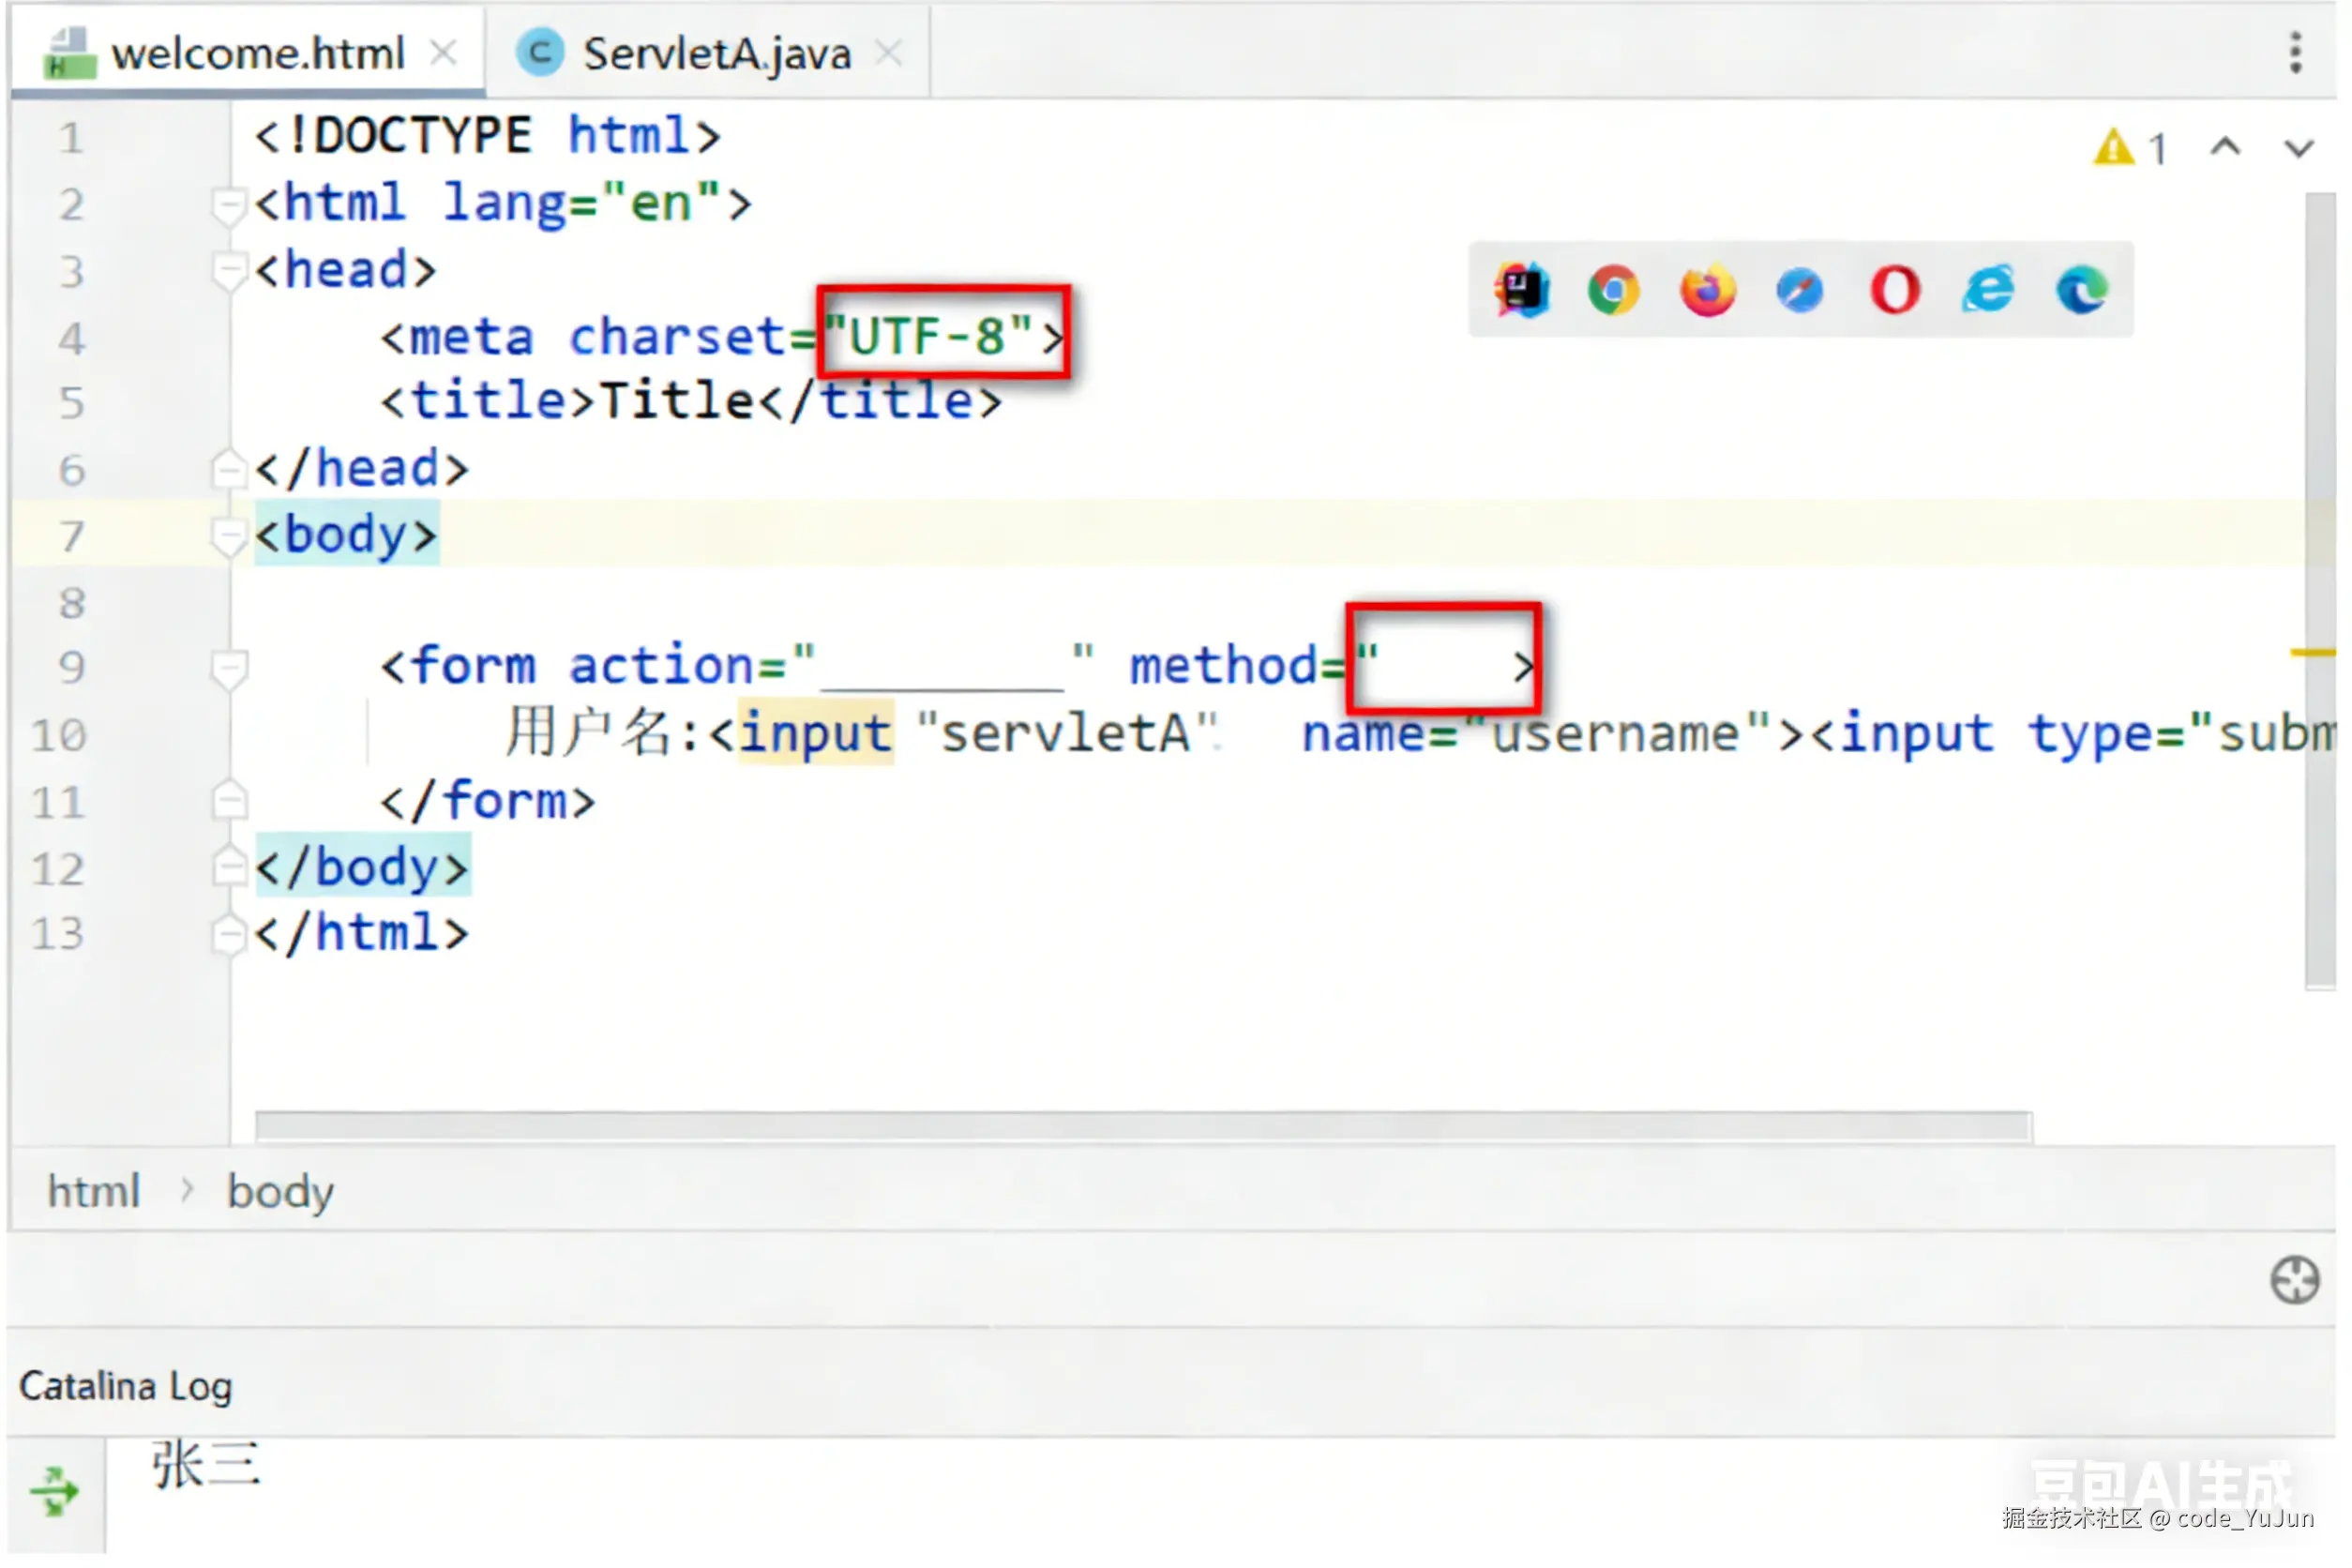Collapse the html tag fold on line 2

pos(229,205)
